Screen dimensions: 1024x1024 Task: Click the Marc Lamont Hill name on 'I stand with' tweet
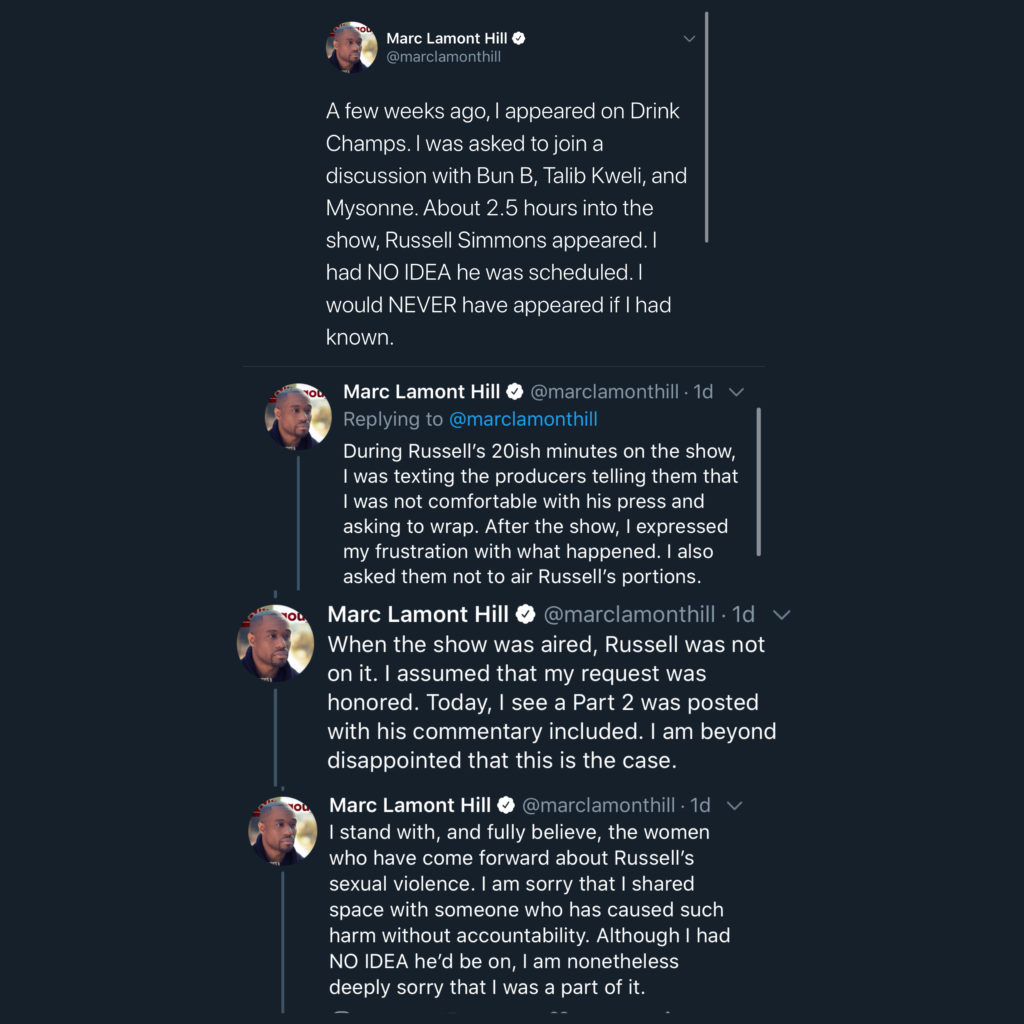pyautogui.click(x=410, y=805)
